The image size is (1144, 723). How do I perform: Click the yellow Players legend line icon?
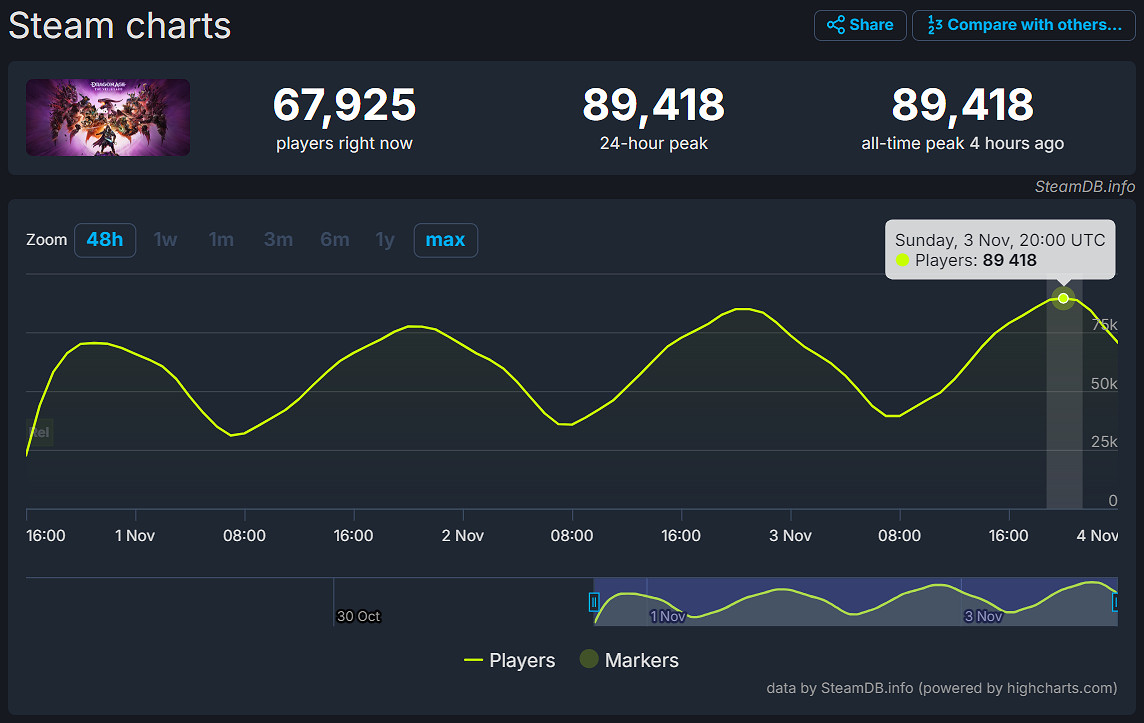pos(473,660)
